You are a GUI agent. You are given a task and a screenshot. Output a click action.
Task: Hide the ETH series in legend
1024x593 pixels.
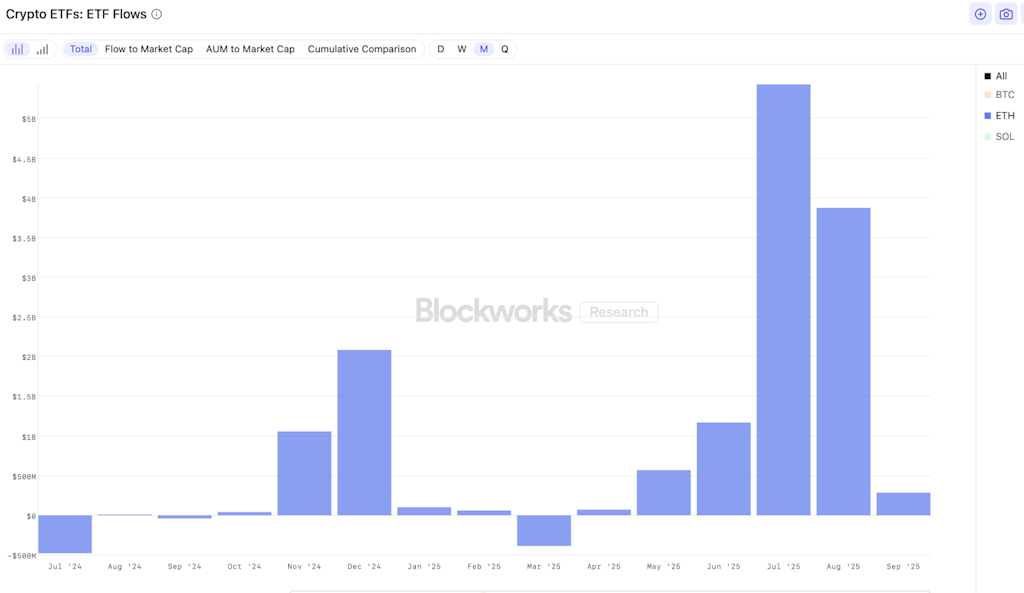coord(1004,116)
